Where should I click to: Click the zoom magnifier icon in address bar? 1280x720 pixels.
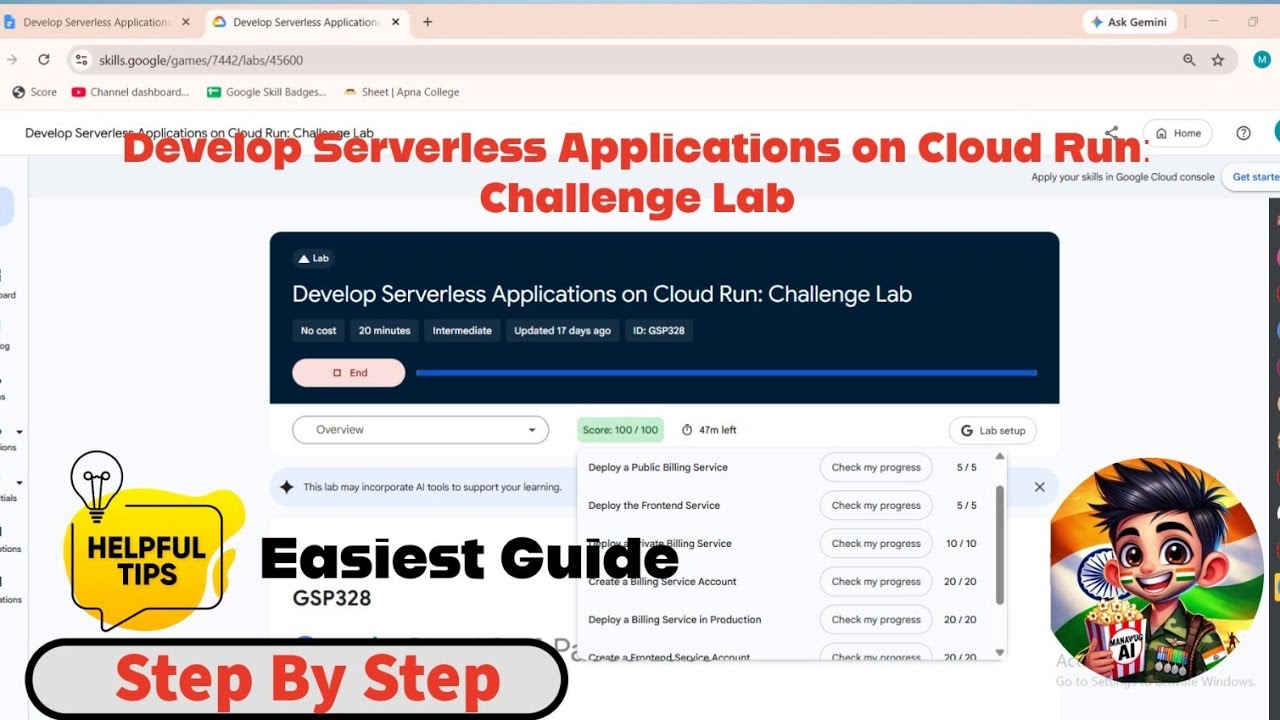tap(1189, 60)
